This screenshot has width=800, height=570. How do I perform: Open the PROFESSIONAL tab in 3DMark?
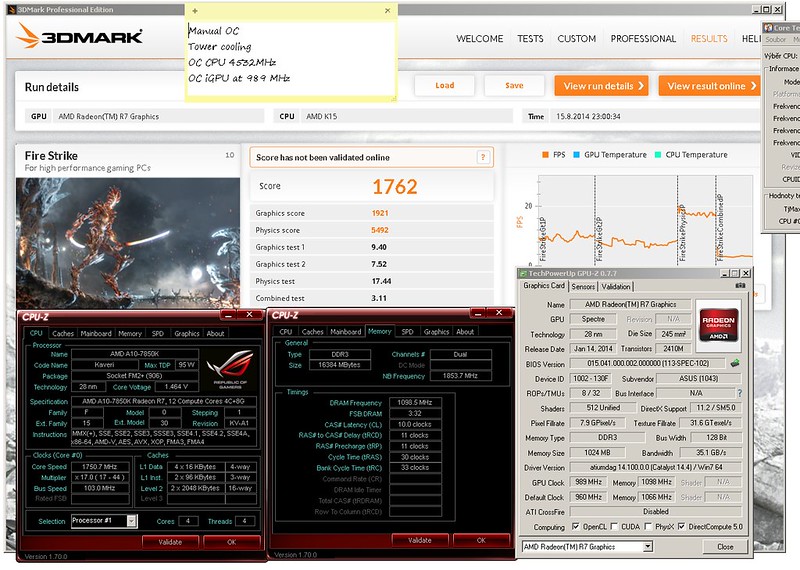643,39
